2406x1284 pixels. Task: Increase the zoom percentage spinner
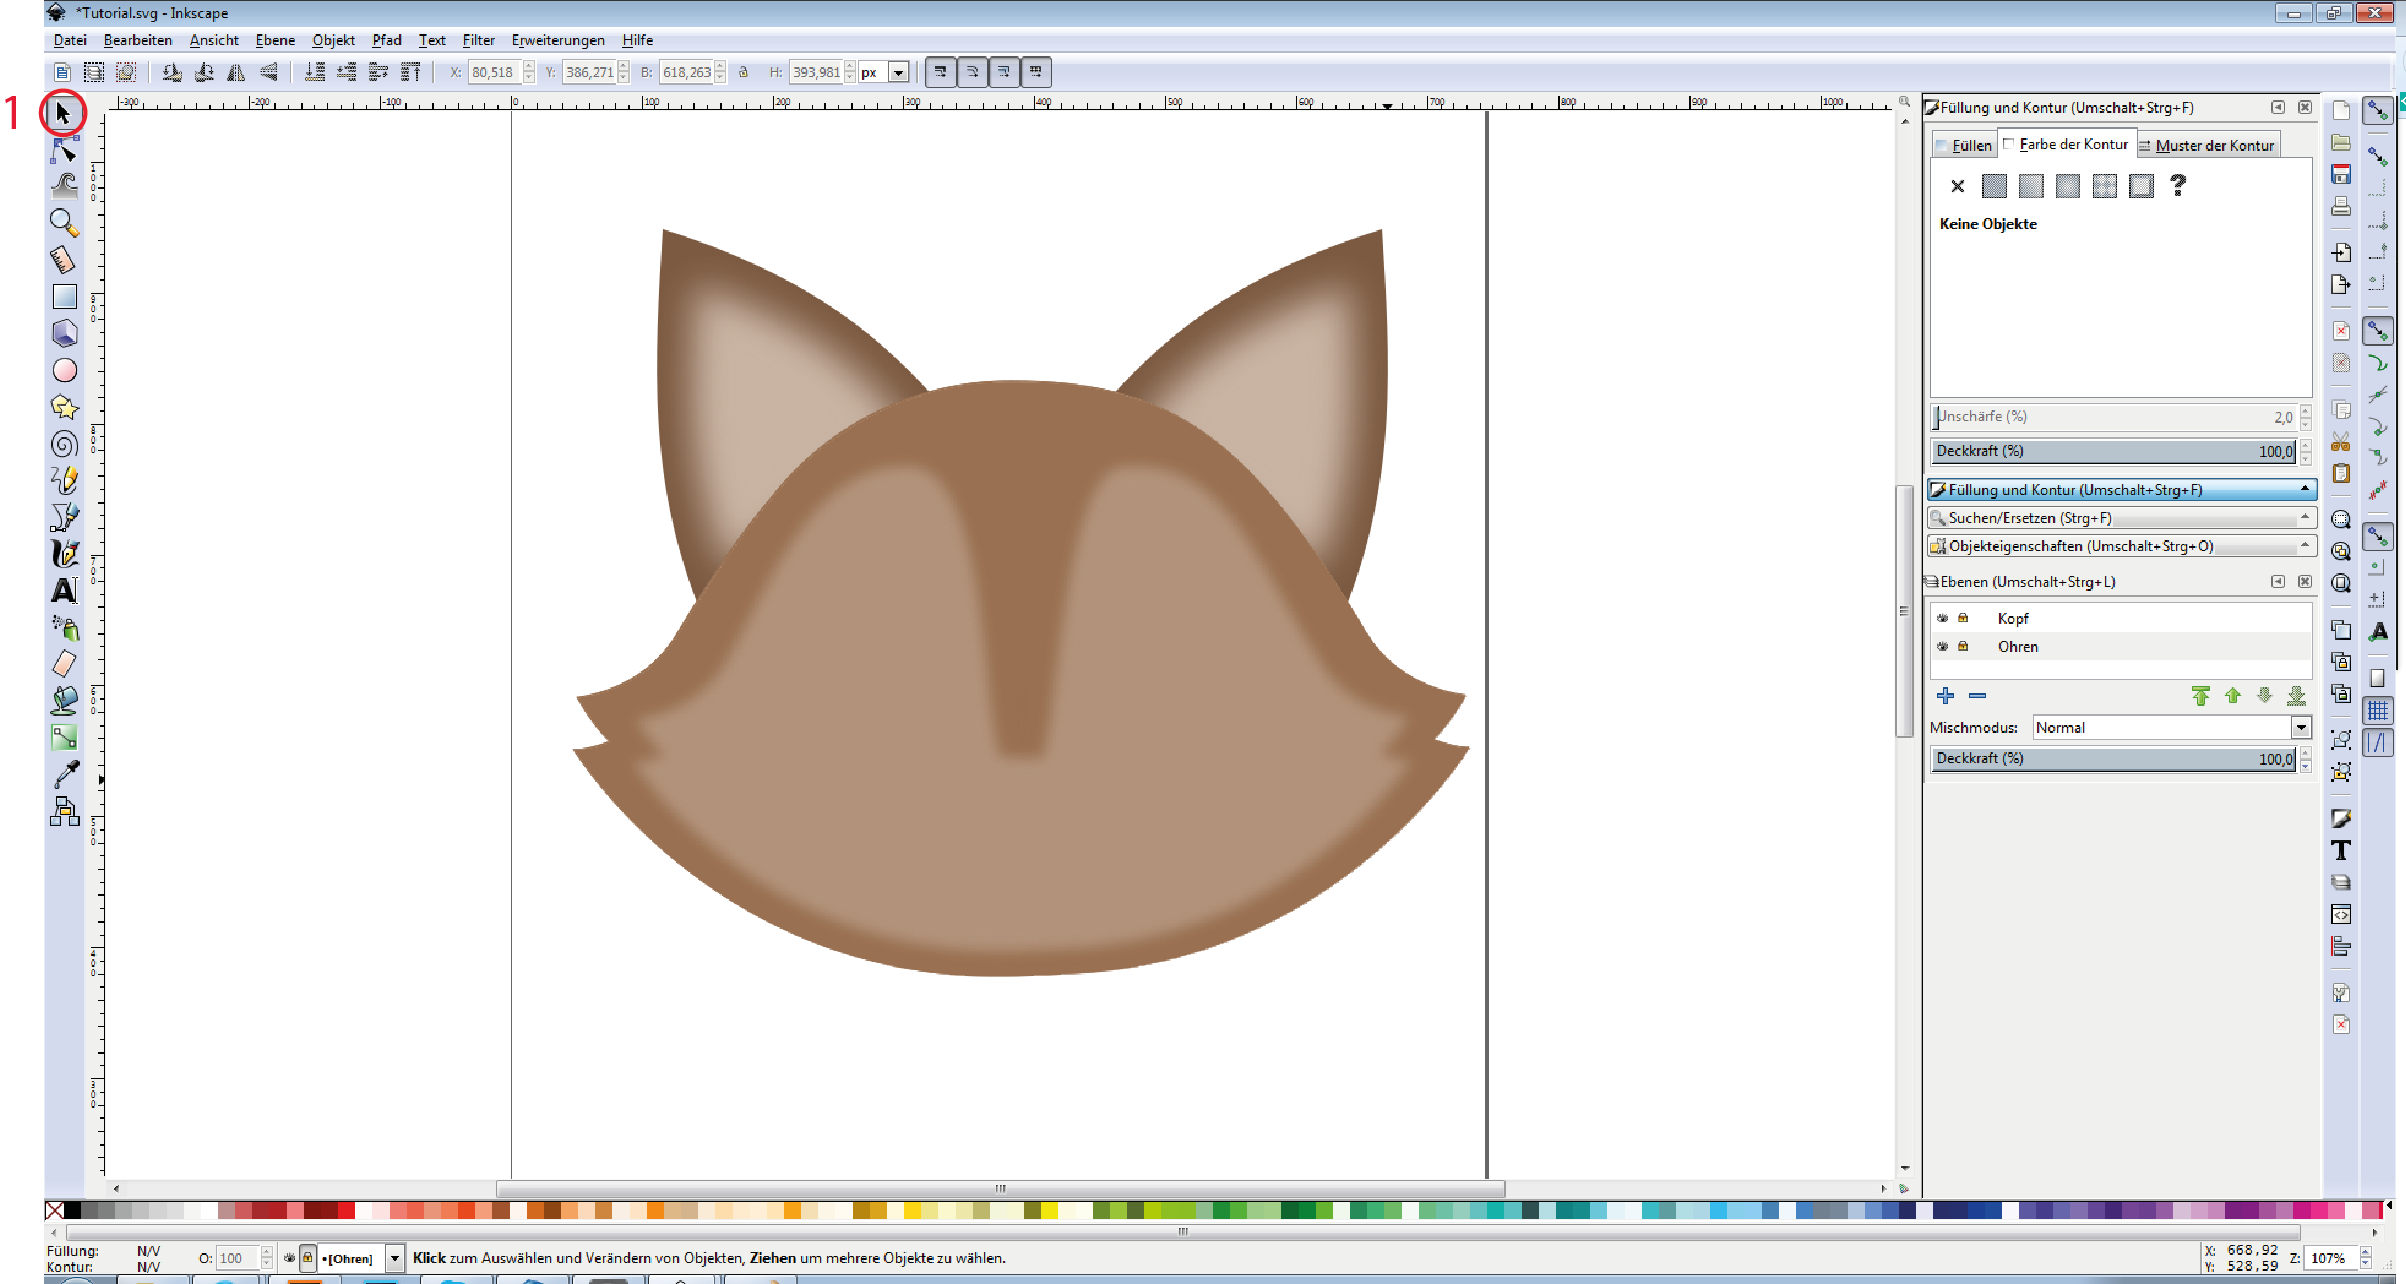pos(2365,1252)
